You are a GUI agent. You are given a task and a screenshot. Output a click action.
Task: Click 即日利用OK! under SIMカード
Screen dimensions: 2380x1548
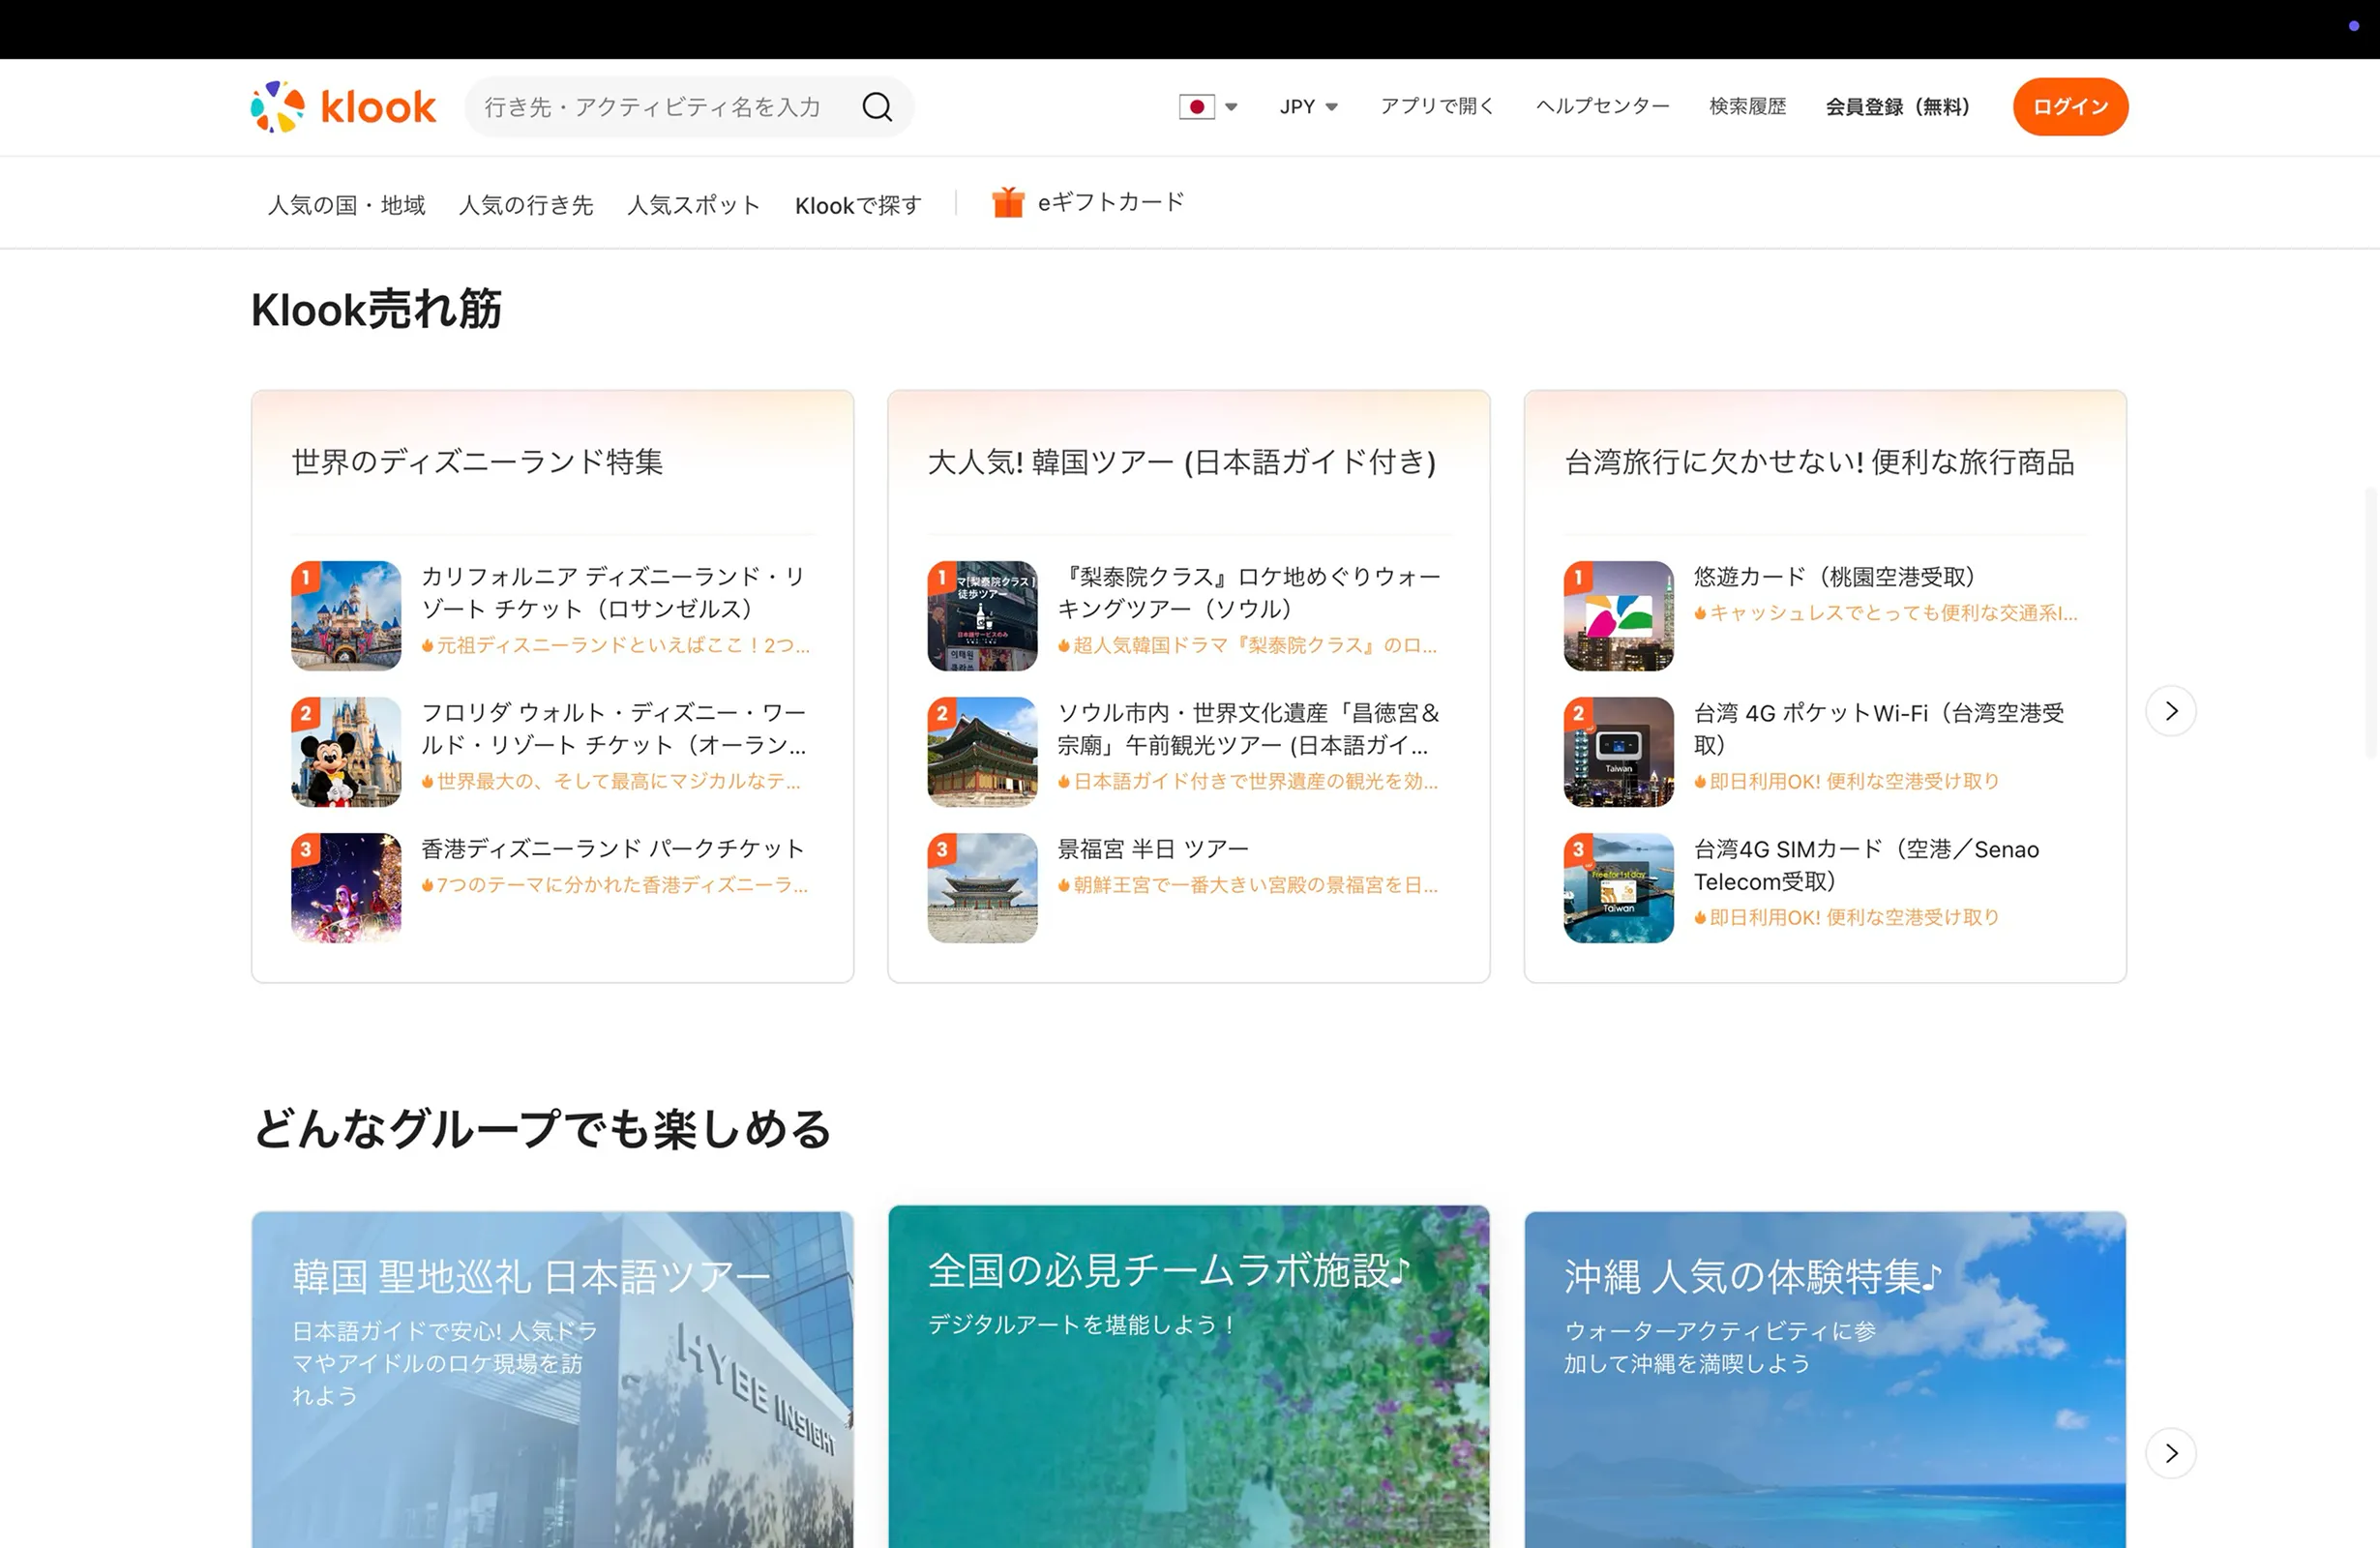[1847, 918]
